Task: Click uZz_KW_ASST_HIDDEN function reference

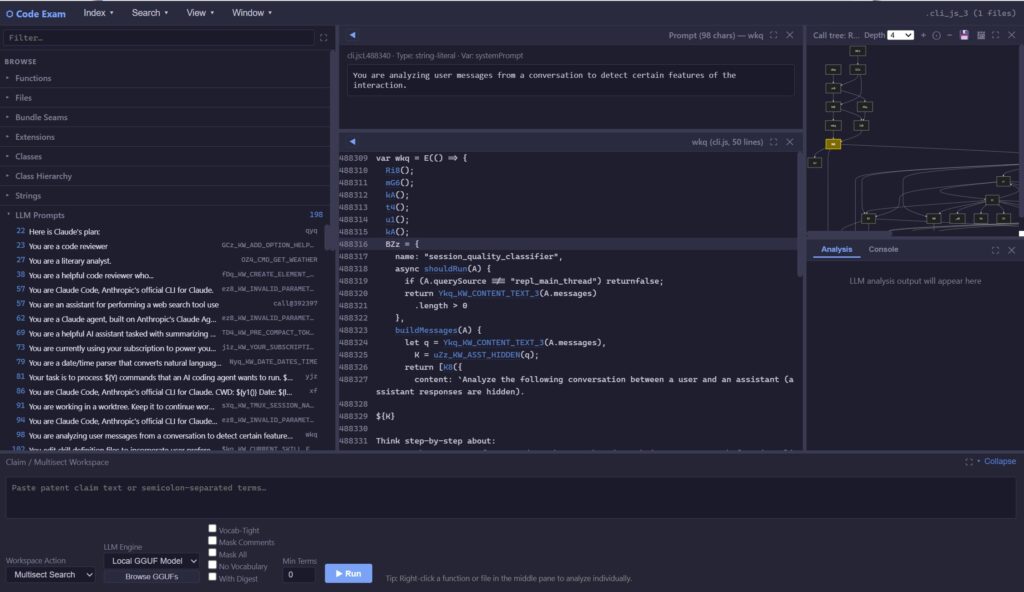Action: [x=479, y=355]
